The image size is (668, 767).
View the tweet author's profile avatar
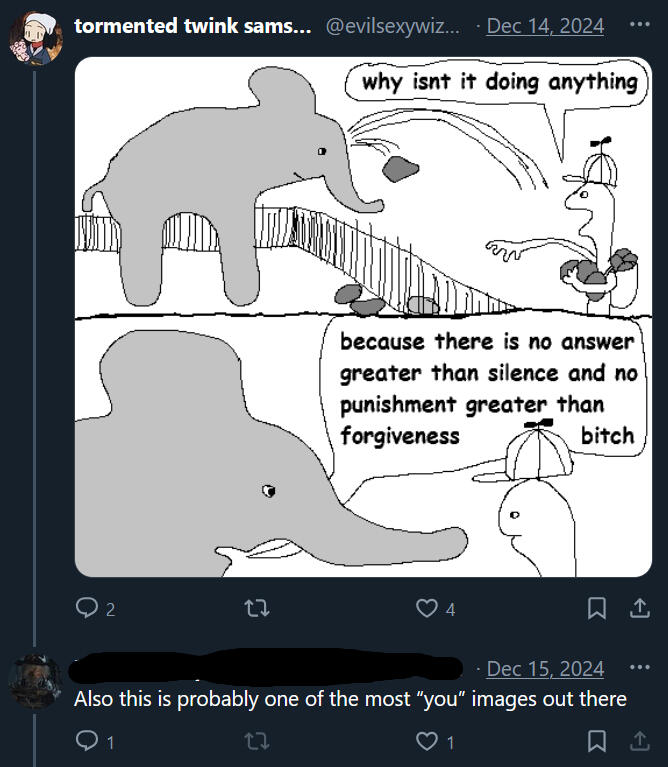tap(35, 38)
